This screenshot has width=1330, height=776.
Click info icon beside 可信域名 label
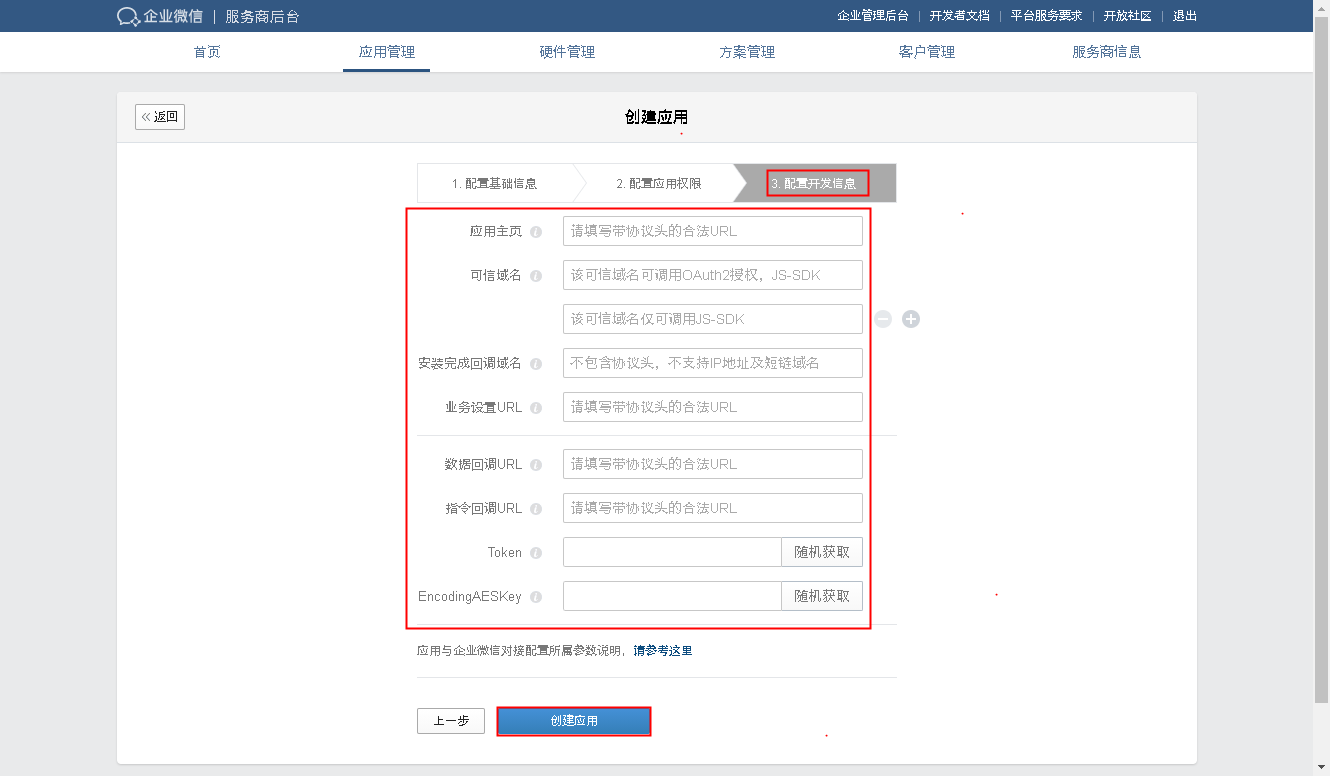(536, 276)
